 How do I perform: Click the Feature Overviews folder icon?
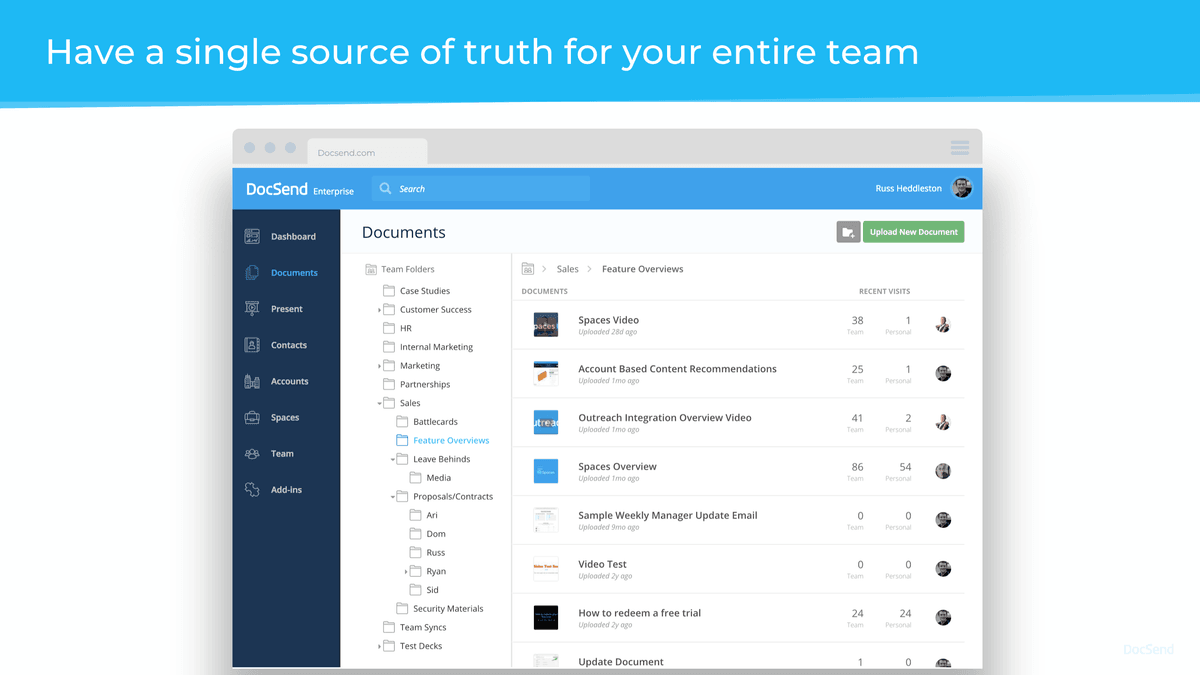[x=403, y=440]
